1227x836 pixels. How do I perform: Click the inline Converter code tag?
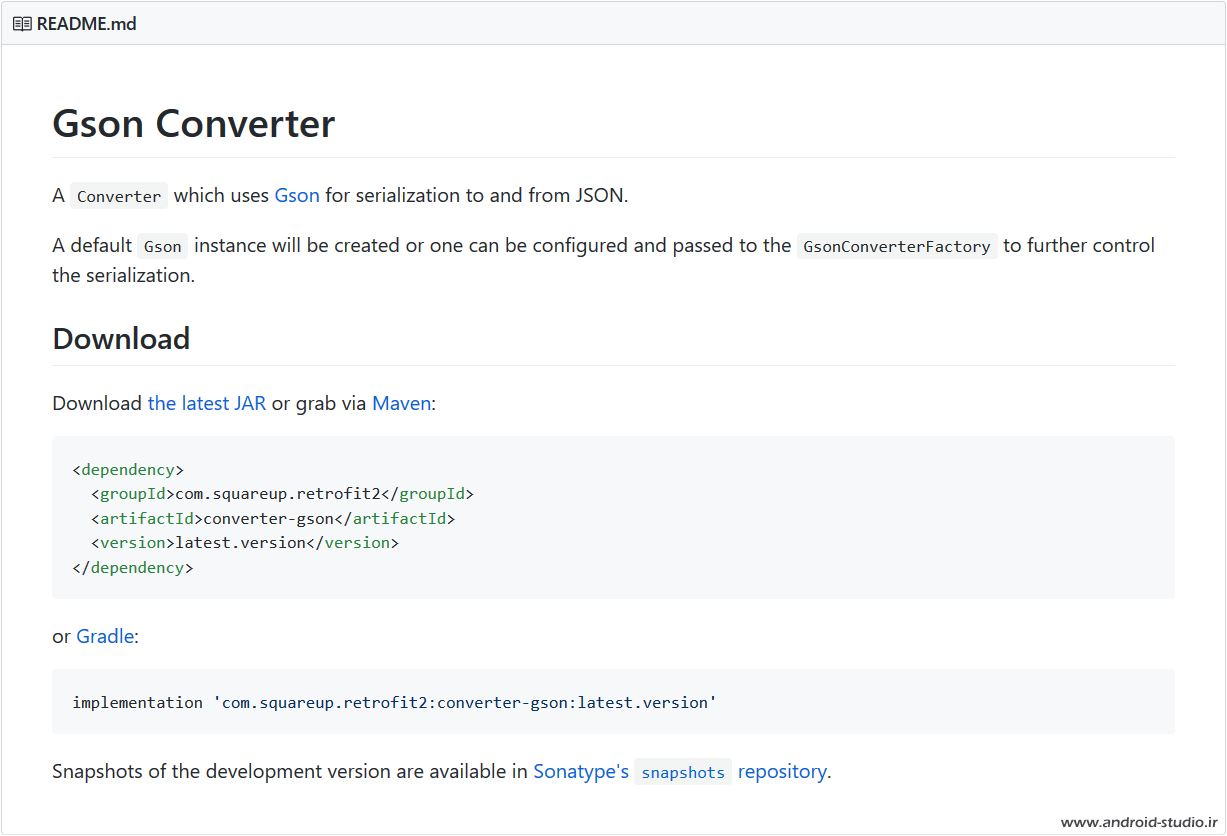point(119,196)
